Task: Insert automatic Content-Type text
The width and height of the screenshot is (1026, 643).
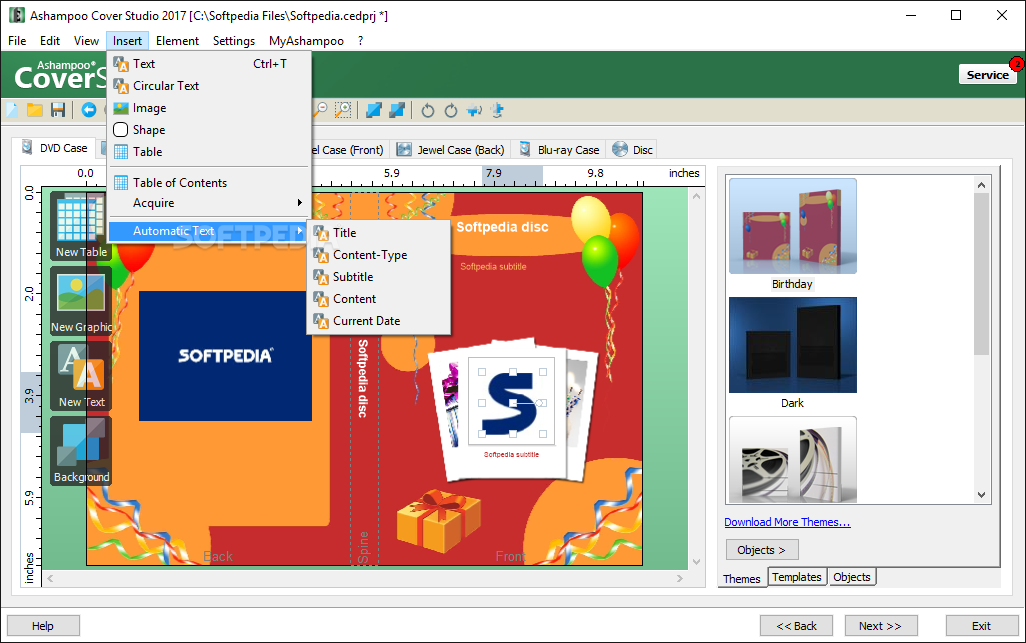Action: click(379, 255)
